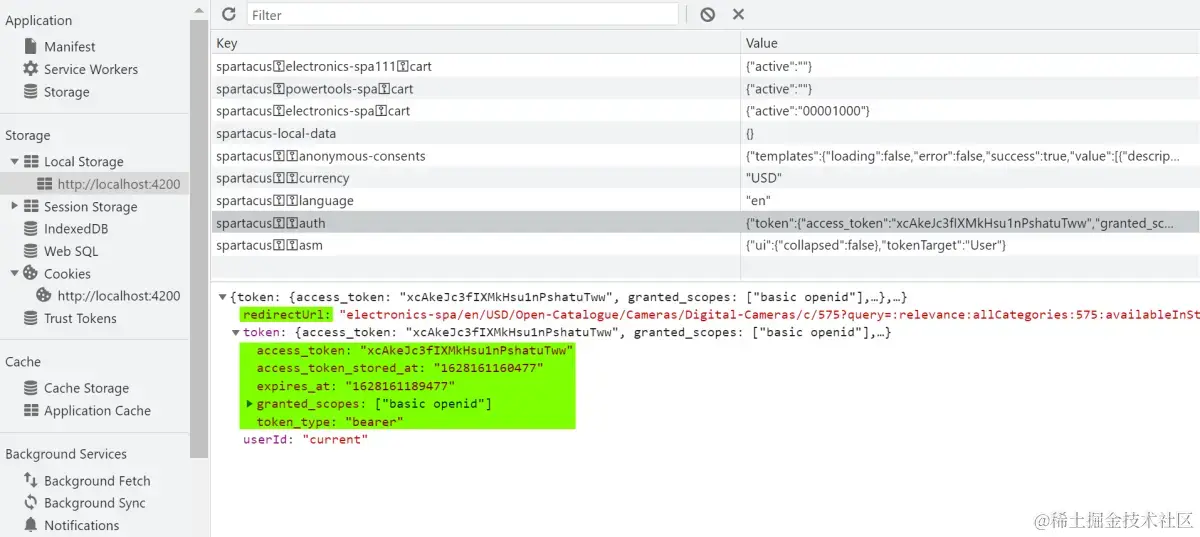Select the spartacus-local-data row

pos(705,133)
